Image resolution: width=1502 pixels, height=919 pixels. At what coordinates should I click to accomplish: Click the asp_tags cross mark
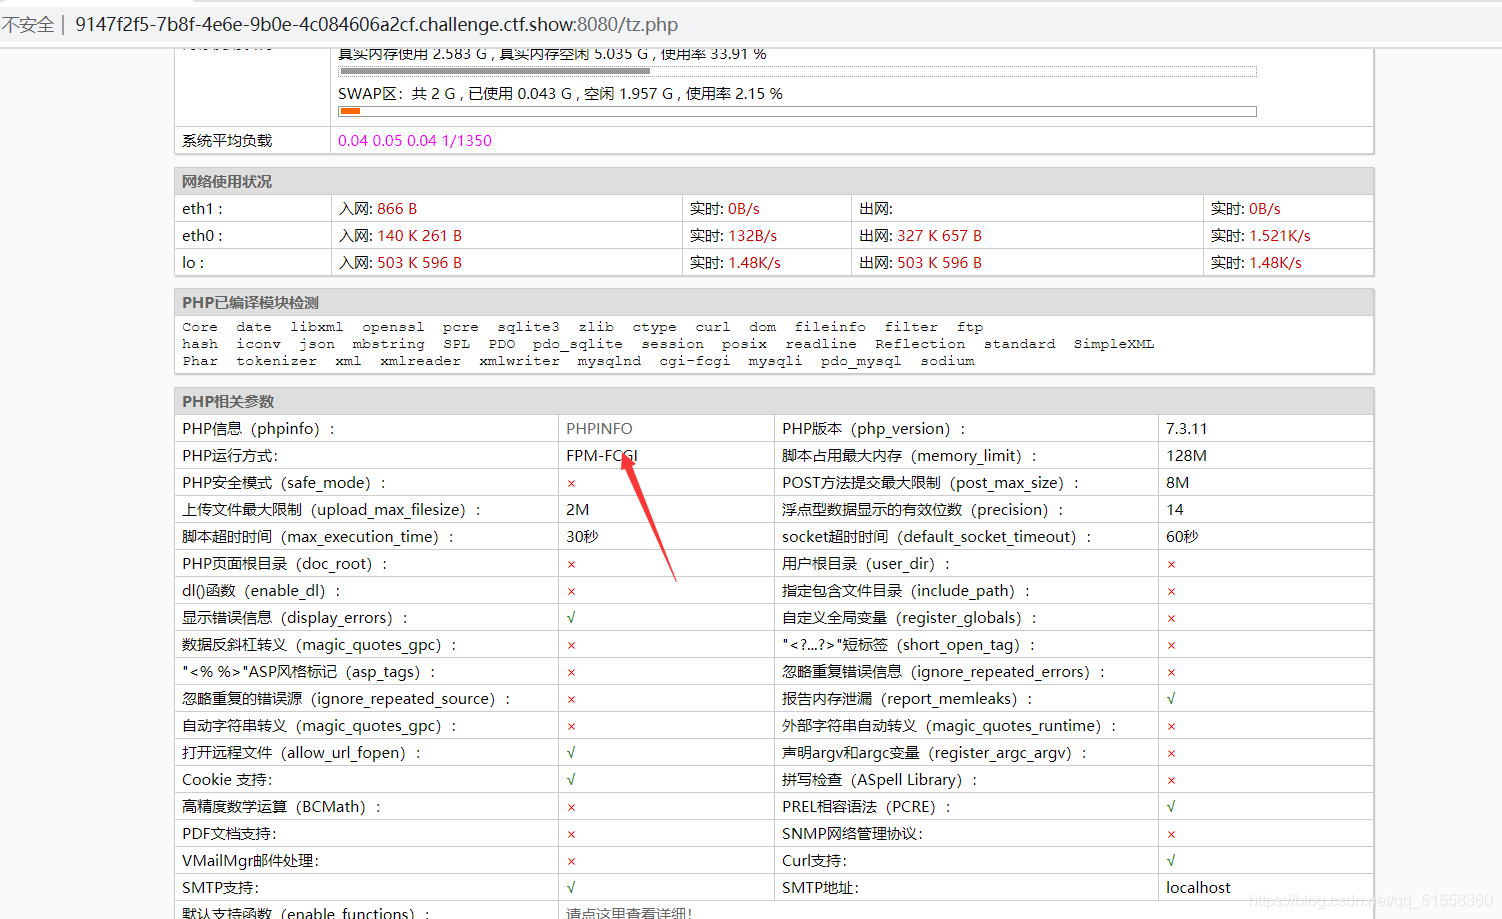click(x=571, y=672)
